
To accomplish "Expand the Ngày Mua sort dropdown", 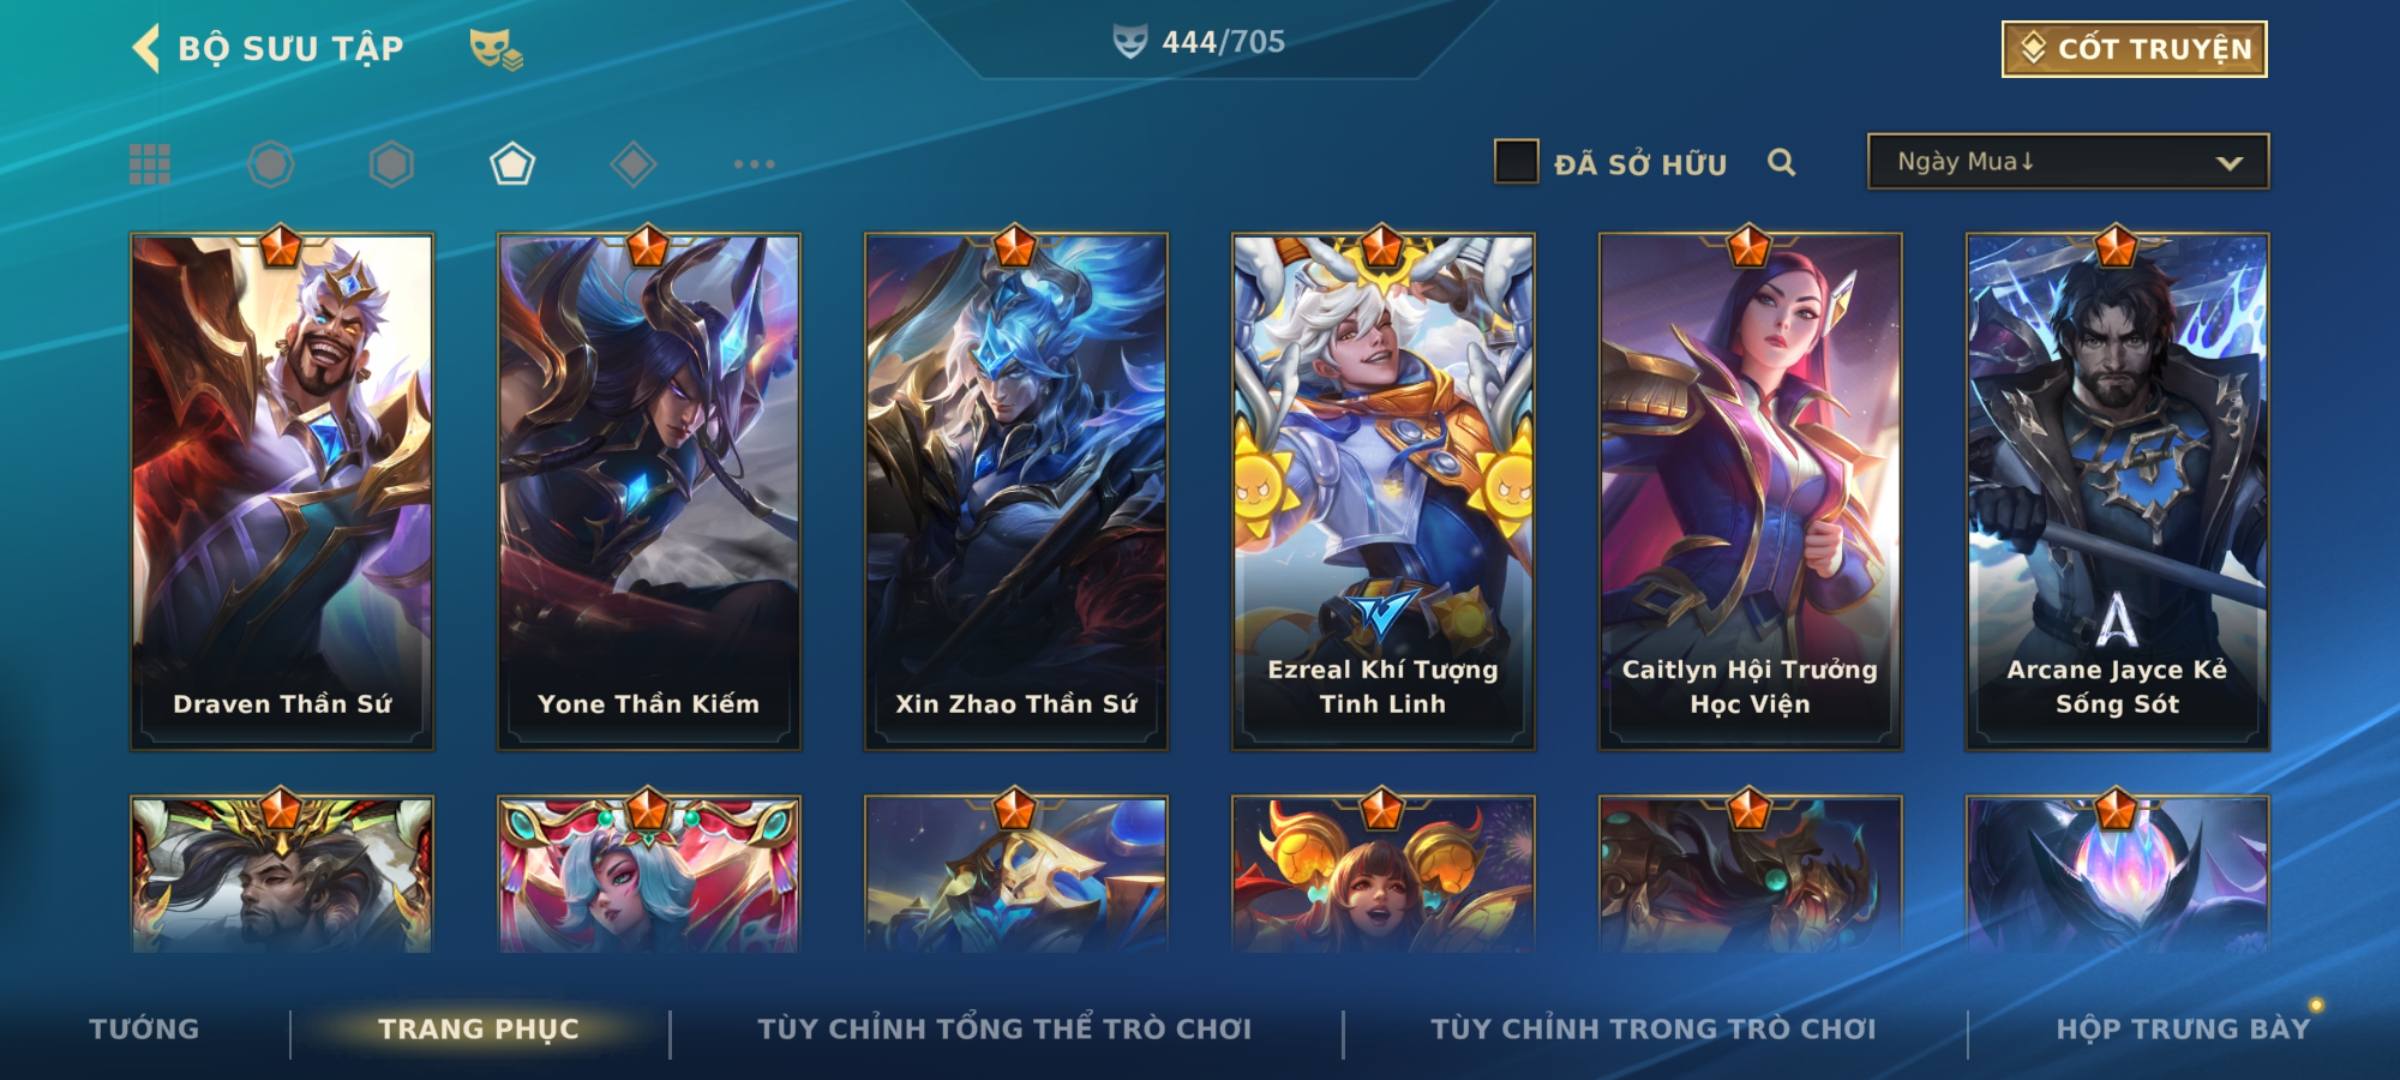I will (2068, 161).
